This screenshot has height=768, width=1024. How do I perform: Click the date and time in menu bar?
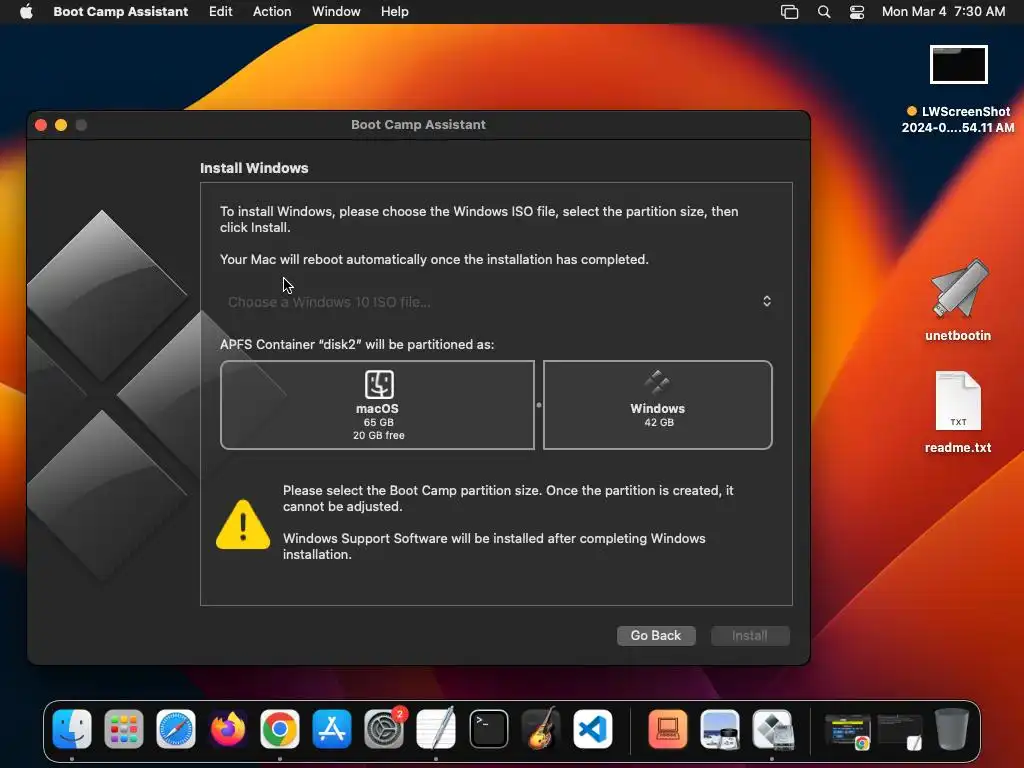944,12
